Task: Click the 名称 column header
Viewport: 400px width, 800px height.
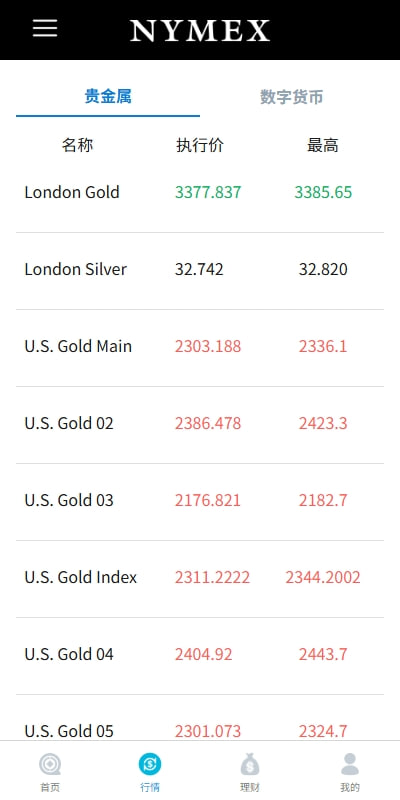Action: 78,146
